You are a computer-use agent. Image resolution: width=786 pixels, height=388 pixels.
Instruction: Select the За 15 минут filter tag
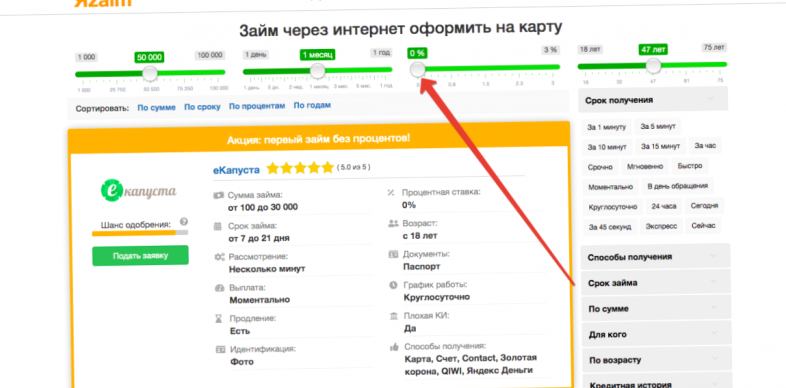[x=660, y=146]
